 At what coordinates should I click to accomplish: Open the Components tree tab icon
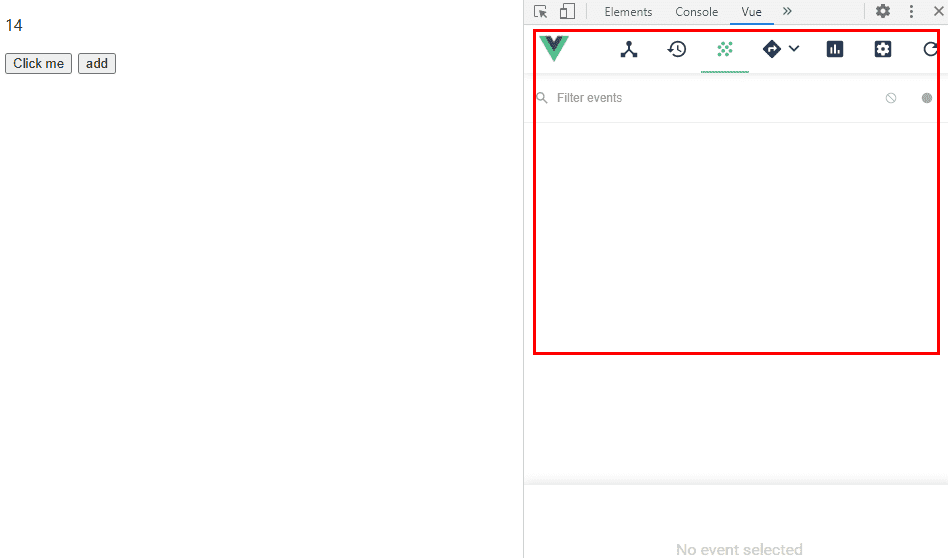click(629, 49)
